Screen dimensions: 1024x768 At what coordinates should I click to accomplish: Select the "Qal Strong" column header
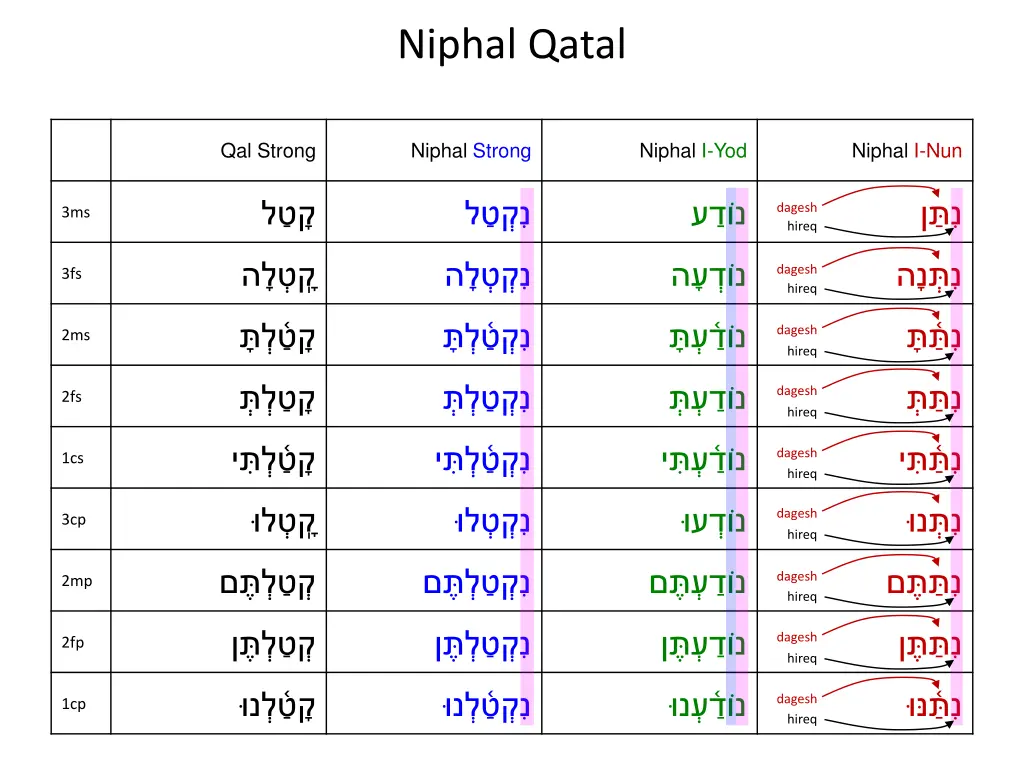click(x=268, y=151)
